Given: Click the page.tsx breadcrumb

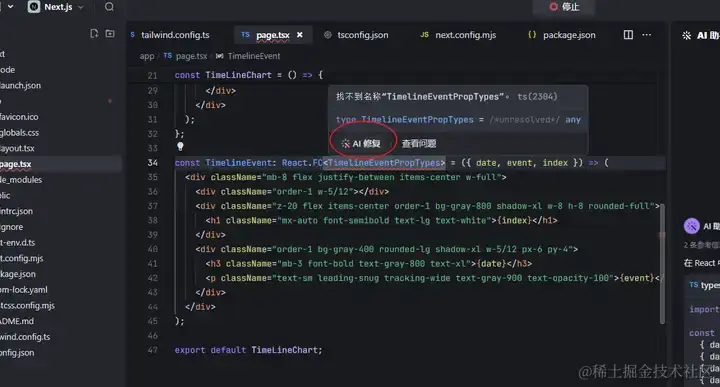Looking at the screenshot, I should pos(191,56).
